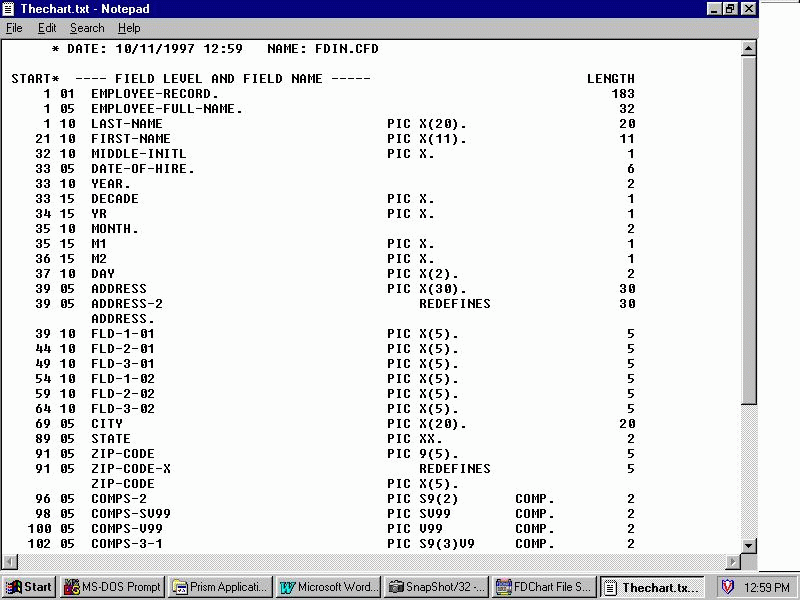
Task: Click the taskbar clock showing 12:59 PM
Action: click(x=766, y=587)
